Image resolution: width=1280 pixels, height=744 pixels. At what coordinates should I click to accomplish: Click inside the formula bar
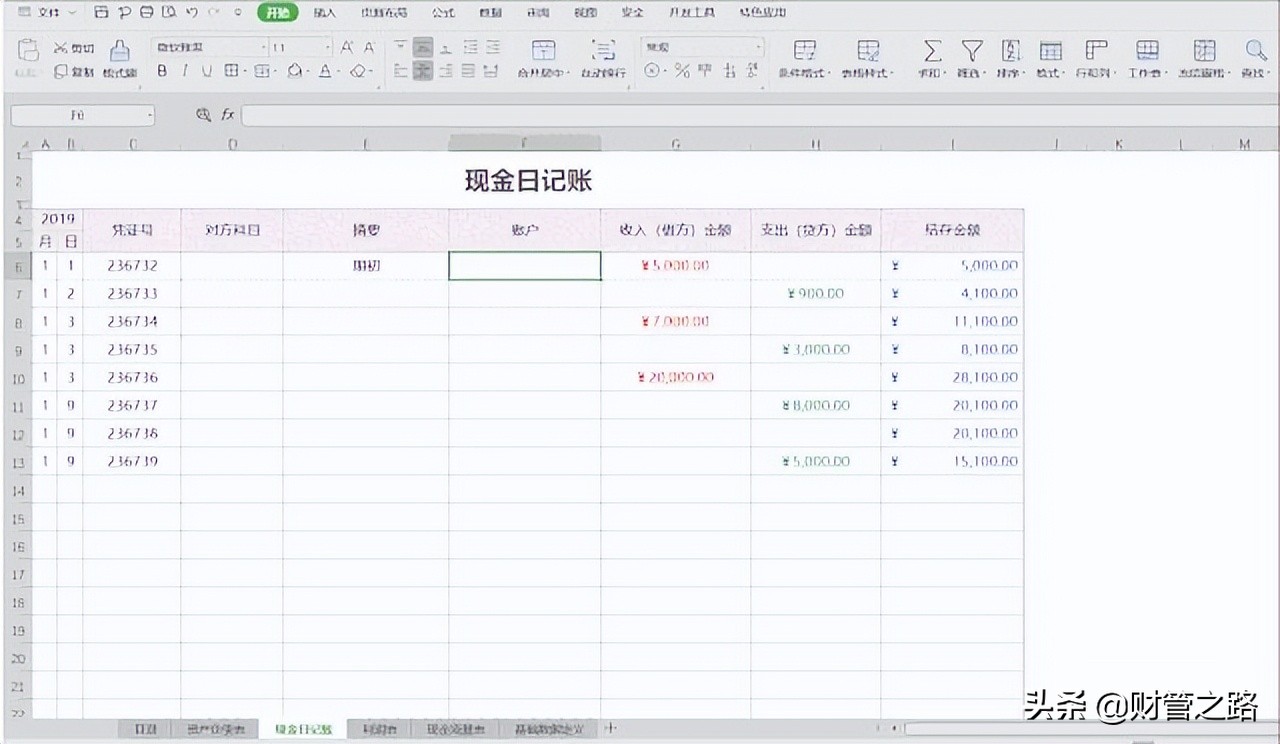click(700, 115)
